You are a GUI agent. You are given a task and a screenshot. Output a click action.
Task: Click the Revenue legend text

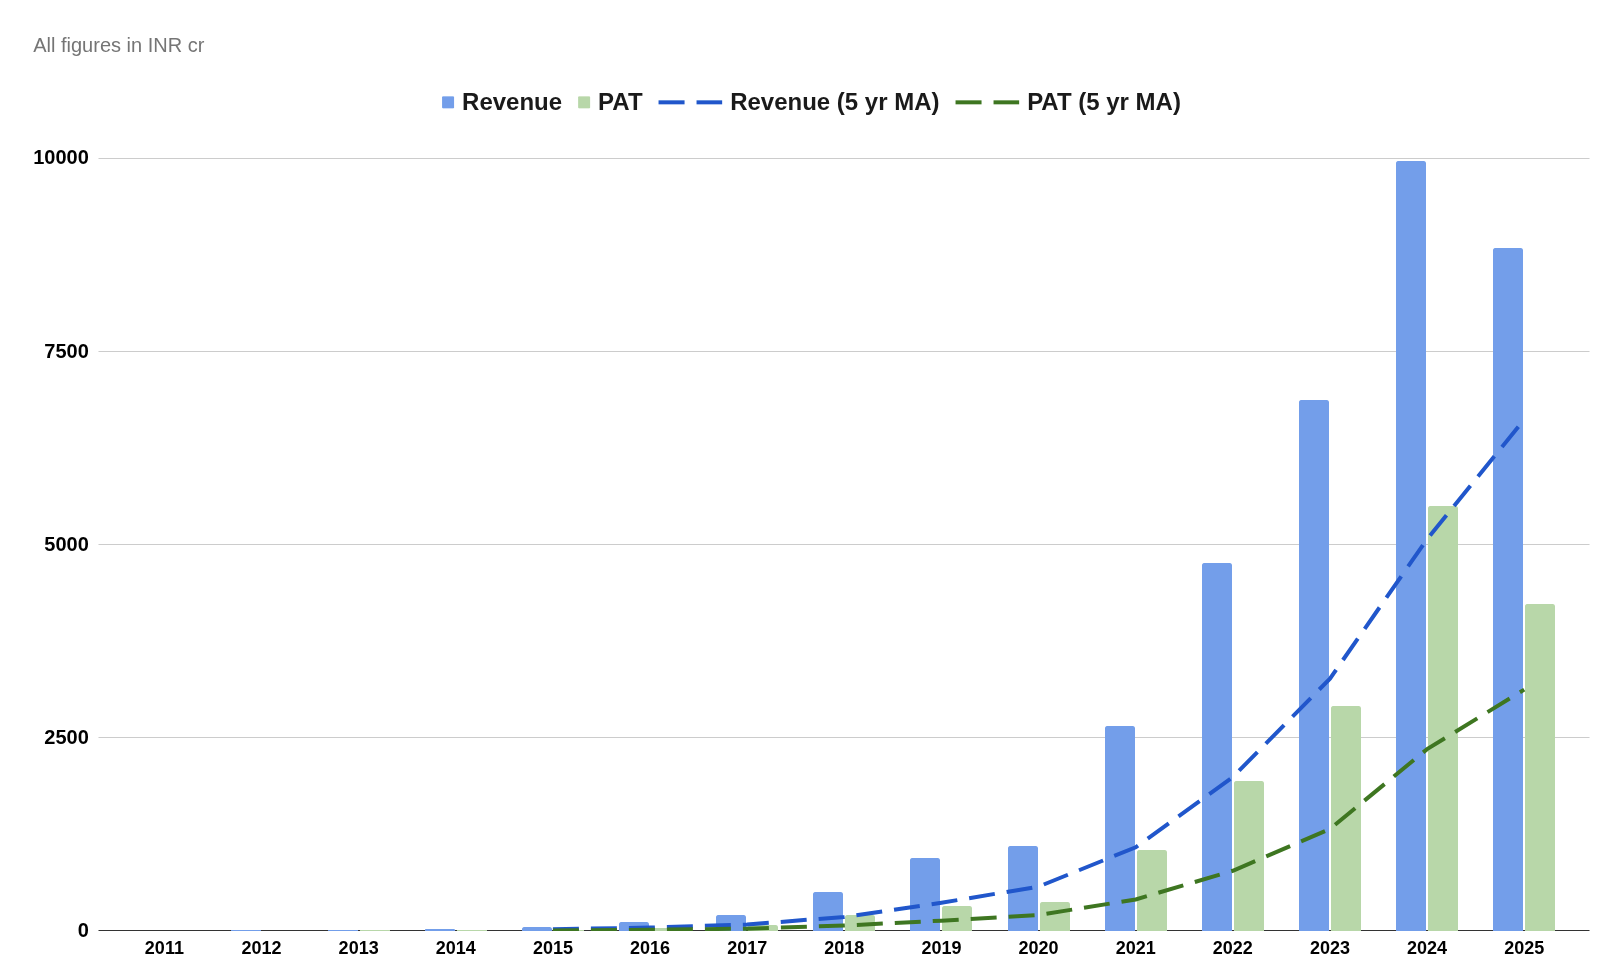[512, 102]
